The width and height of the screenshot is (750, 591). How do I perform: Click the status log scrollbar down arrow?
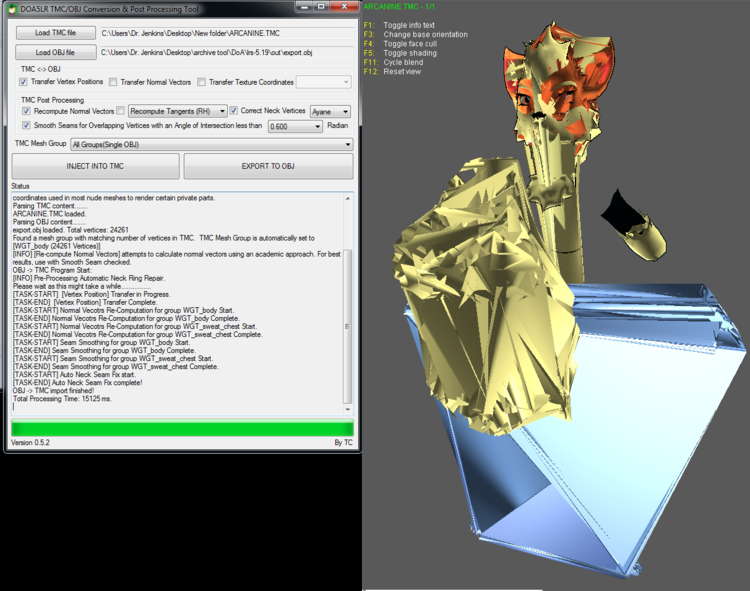pyautogui.click(x=348, y=409)
